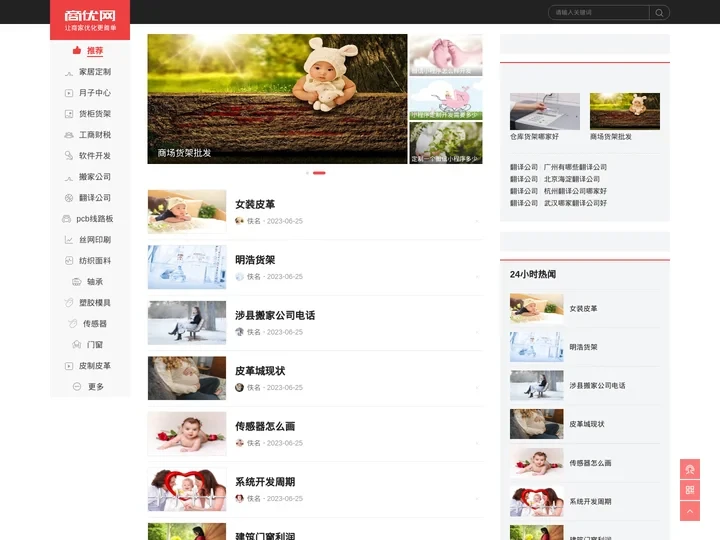This screenshot has width=720, height=540.
Task: Open the 广州有哪些翻译公司 link
Action: [575, 167]
